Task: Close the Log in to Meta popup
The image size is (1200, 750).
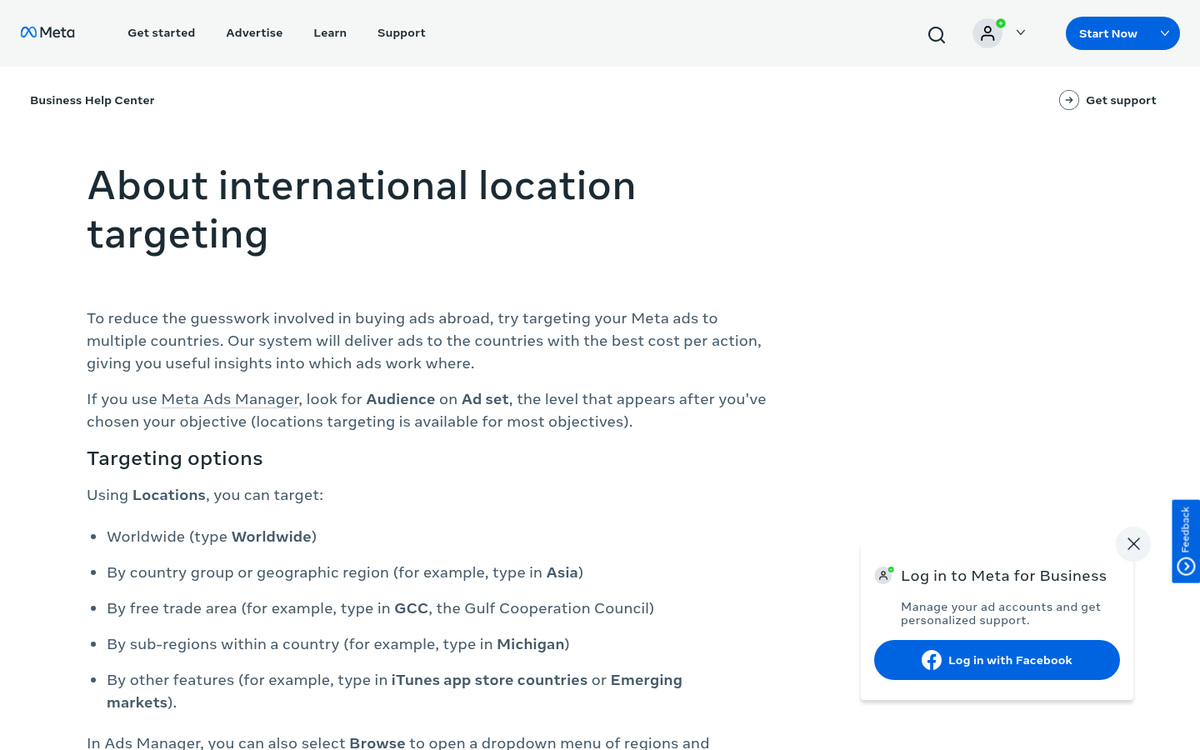Action: [x=1133, y=544]
